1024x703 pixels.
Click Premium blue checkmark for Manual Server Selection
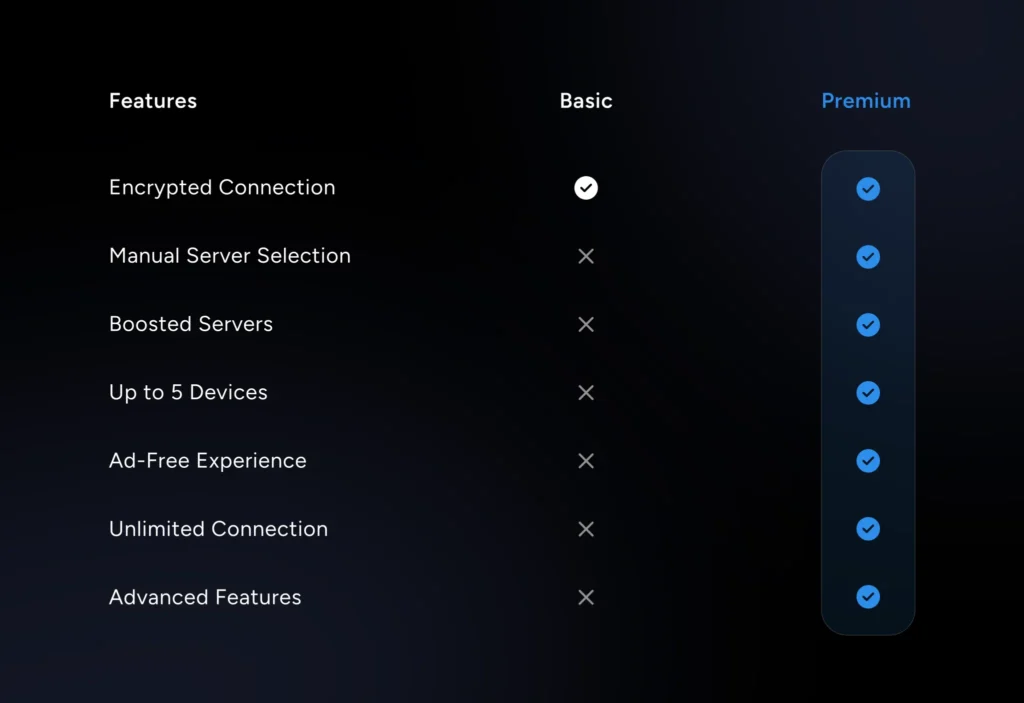click(x=868, y=257)
